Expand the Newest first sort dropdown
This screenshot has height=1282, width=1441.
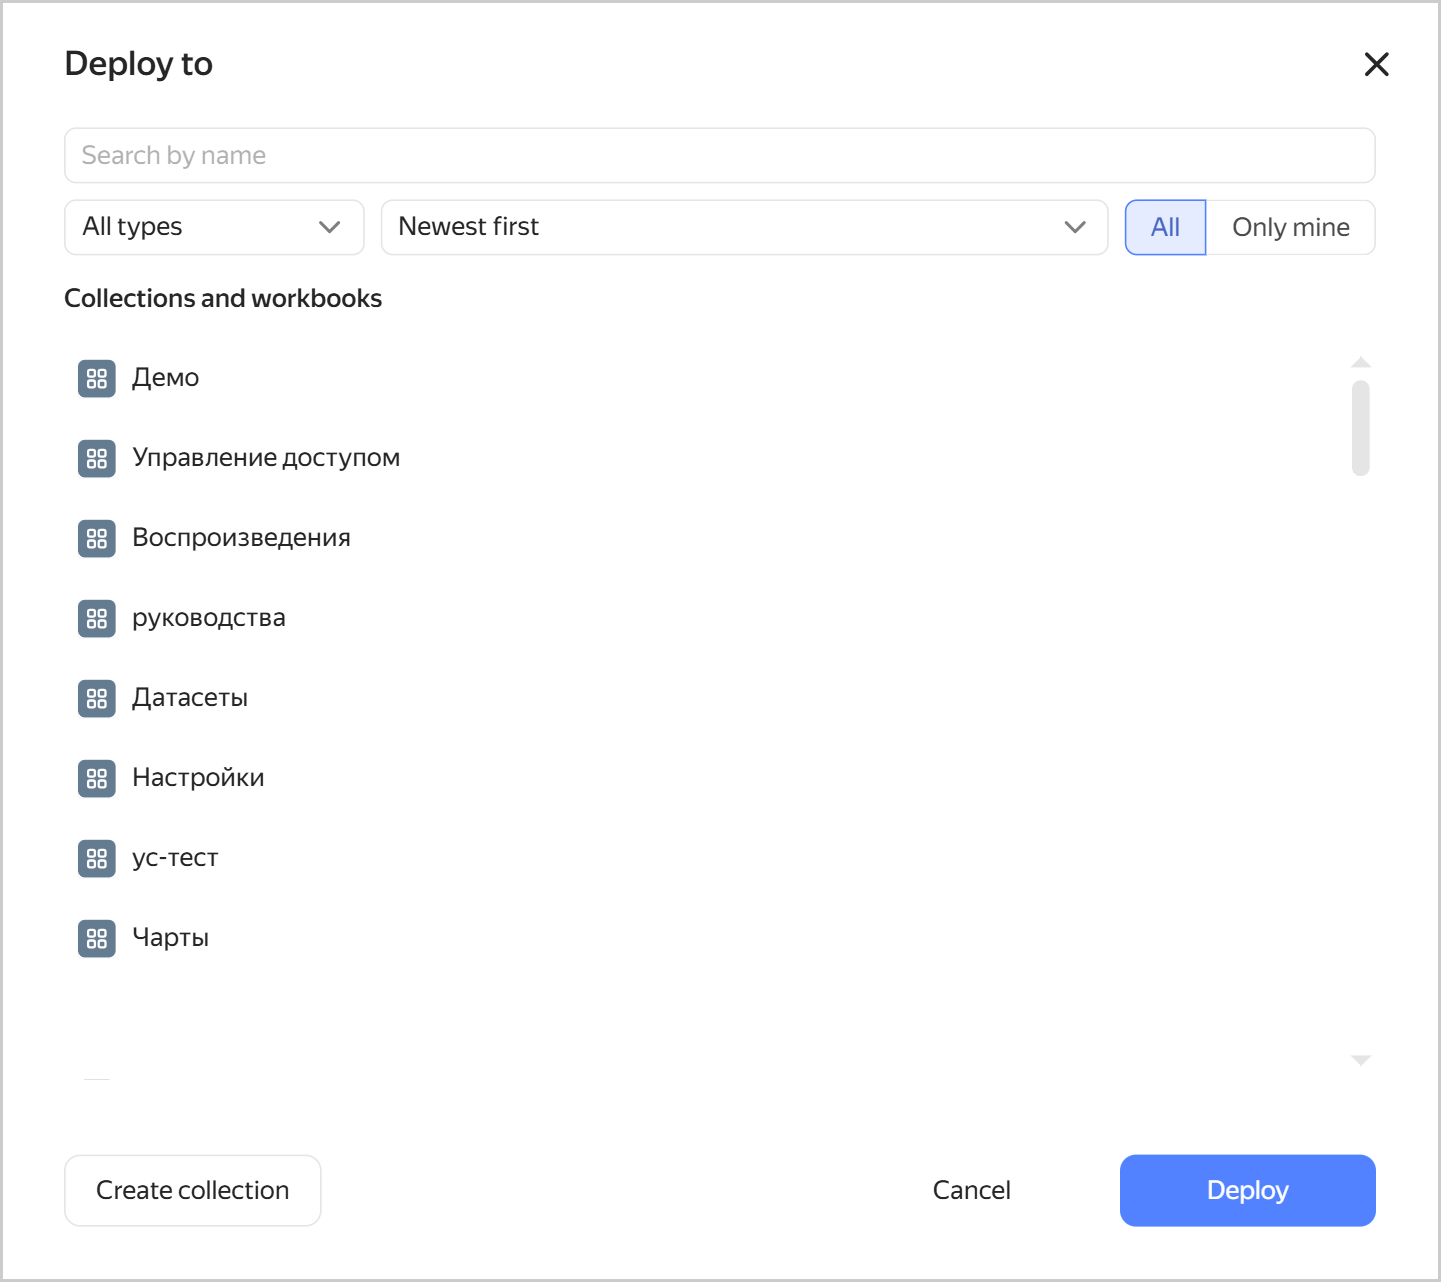(744, 227)
